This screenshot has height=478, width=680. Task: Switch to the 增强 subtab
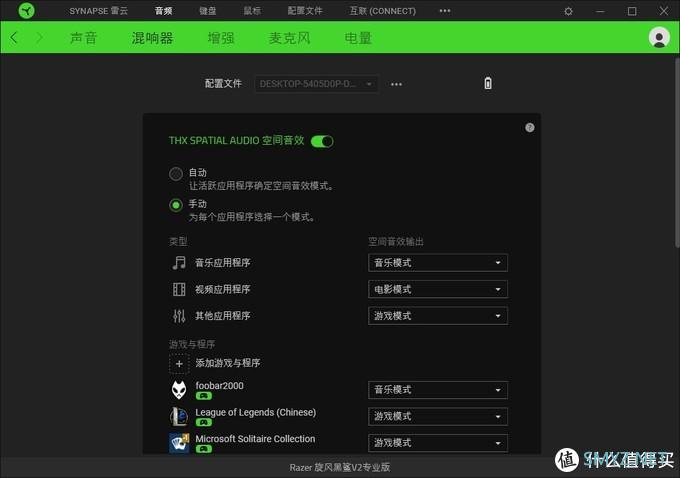tap(221, 38)
